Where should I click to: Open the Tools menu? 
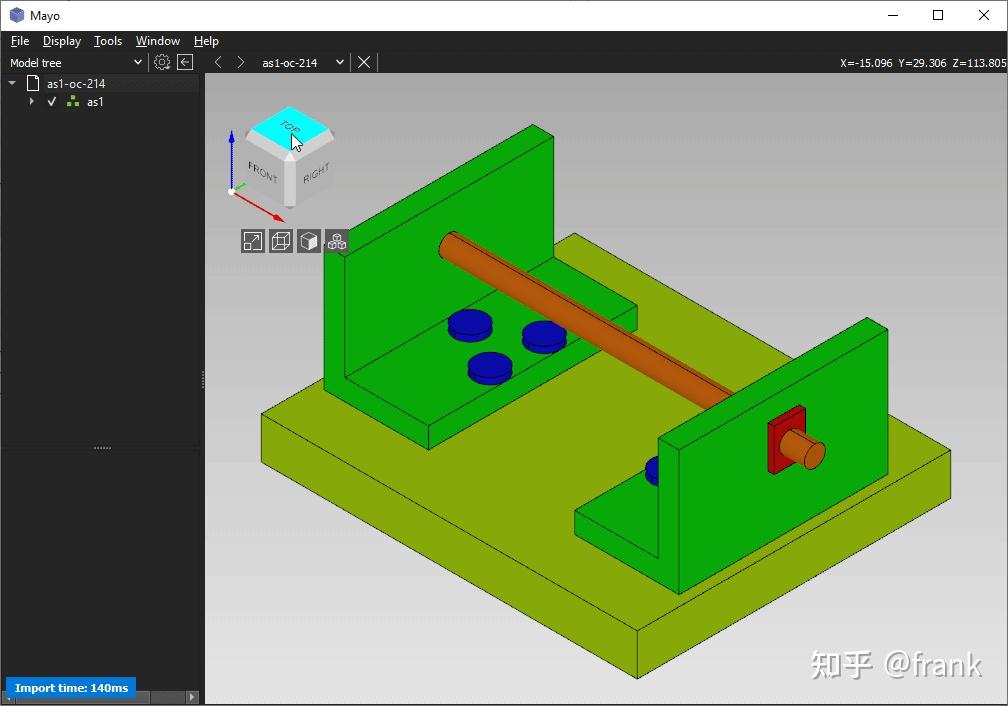click(x=108, y=41)
